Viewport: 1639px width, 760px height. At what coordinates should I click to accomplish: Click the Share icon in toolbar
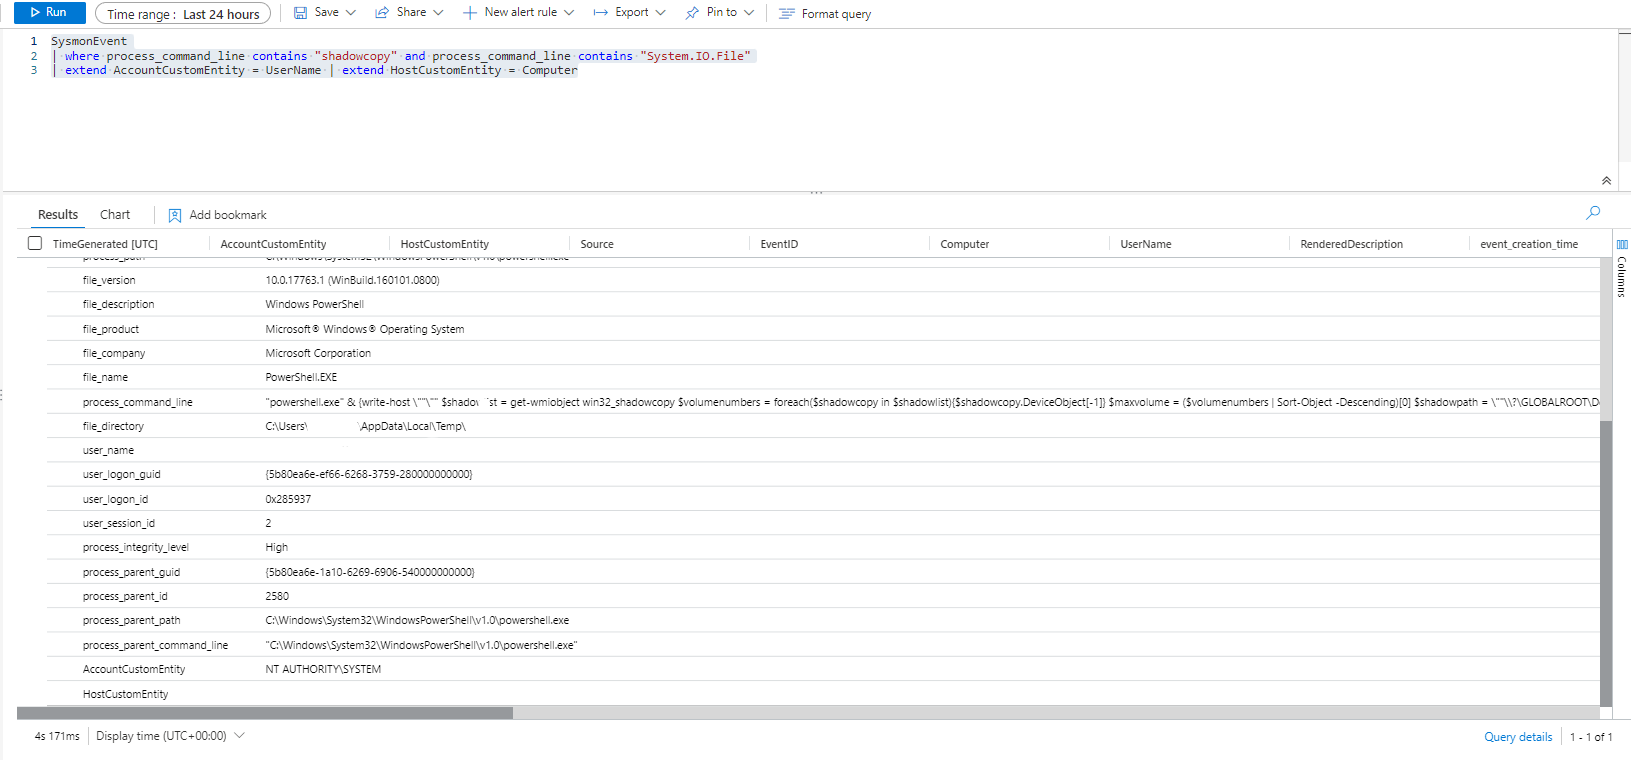[x=382, y=13]
